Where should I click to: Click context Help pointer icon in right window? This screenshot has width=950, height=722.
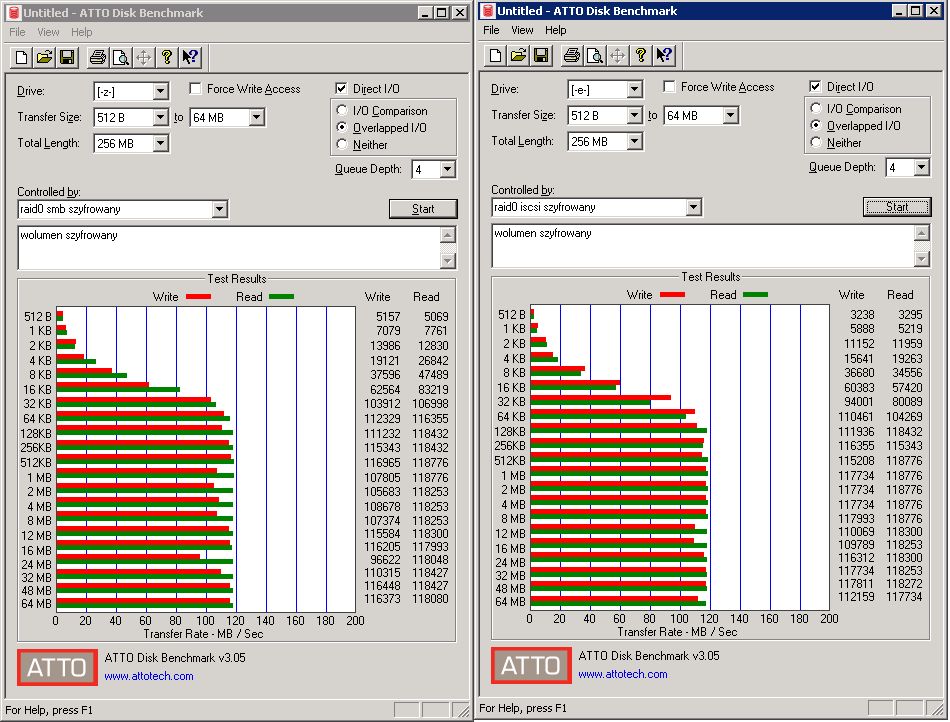pos(663,55)
